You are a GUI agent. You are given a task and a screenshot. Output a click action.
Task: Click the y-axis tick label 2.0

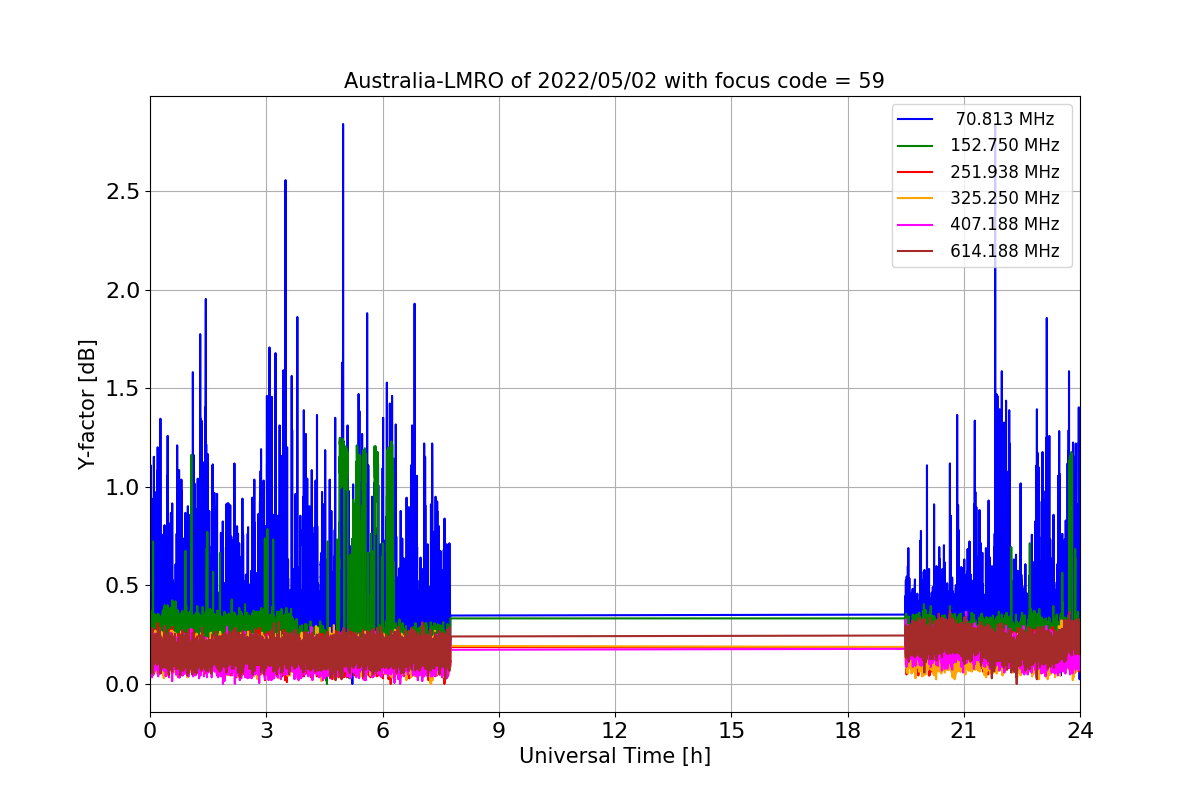[x=124, y=291]
